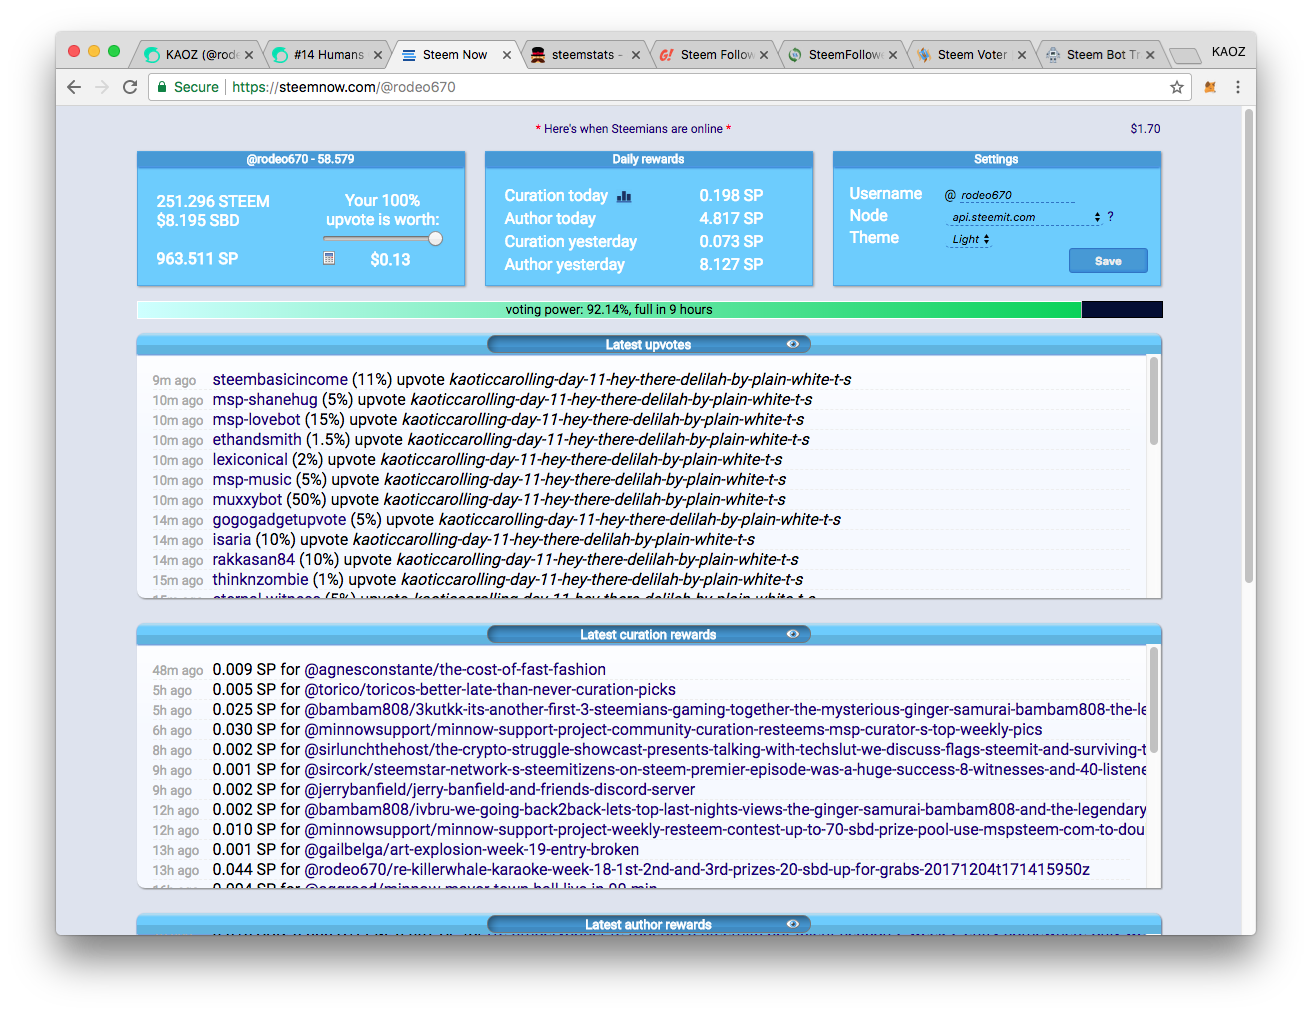Open steembasicincome account link
1312x1015 pixels.
click(x=280, y=380)
